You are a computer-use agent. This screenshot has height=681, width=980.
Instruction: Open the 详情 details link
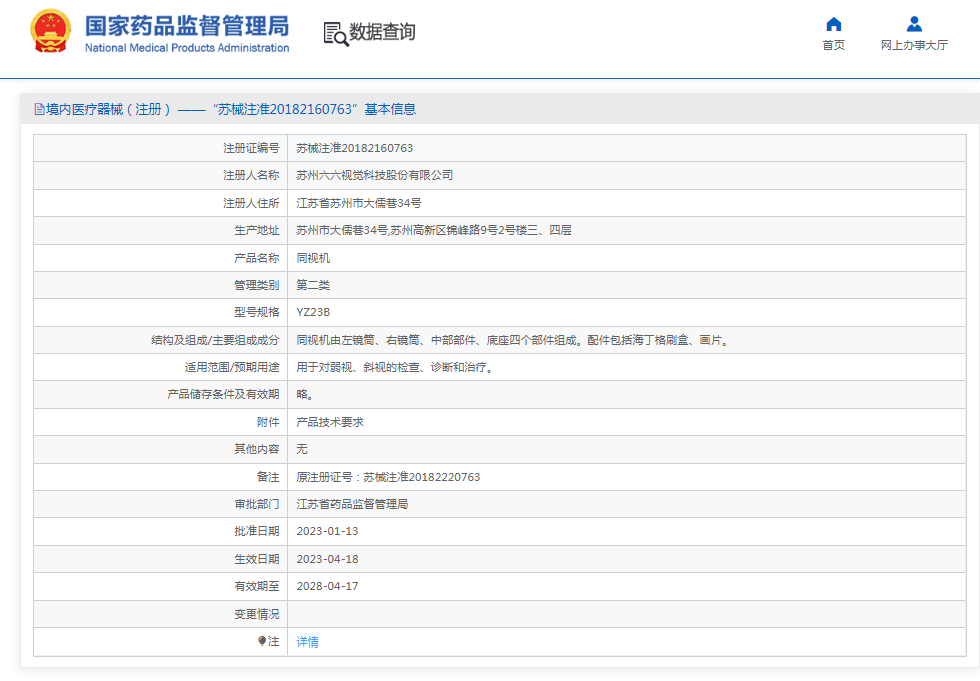[x=307, y=642]
